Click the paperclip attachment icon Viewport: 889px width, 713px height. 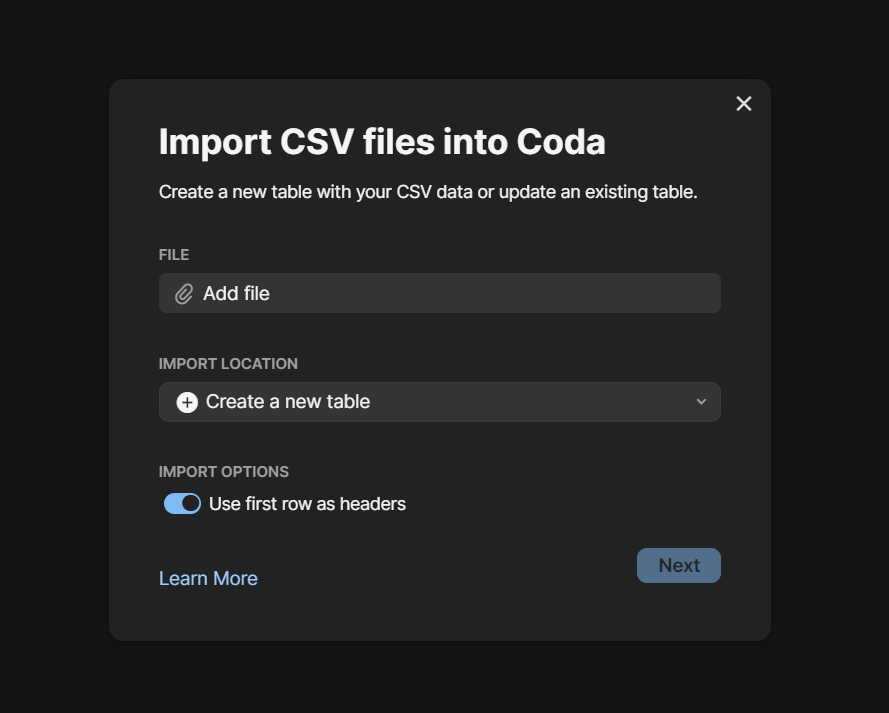click(184, 294)
